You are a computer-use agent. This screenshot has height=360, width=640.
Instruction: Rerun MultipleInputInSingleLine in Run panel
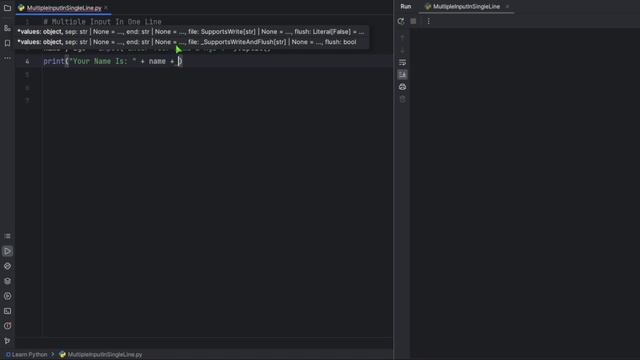click(401, 21)
